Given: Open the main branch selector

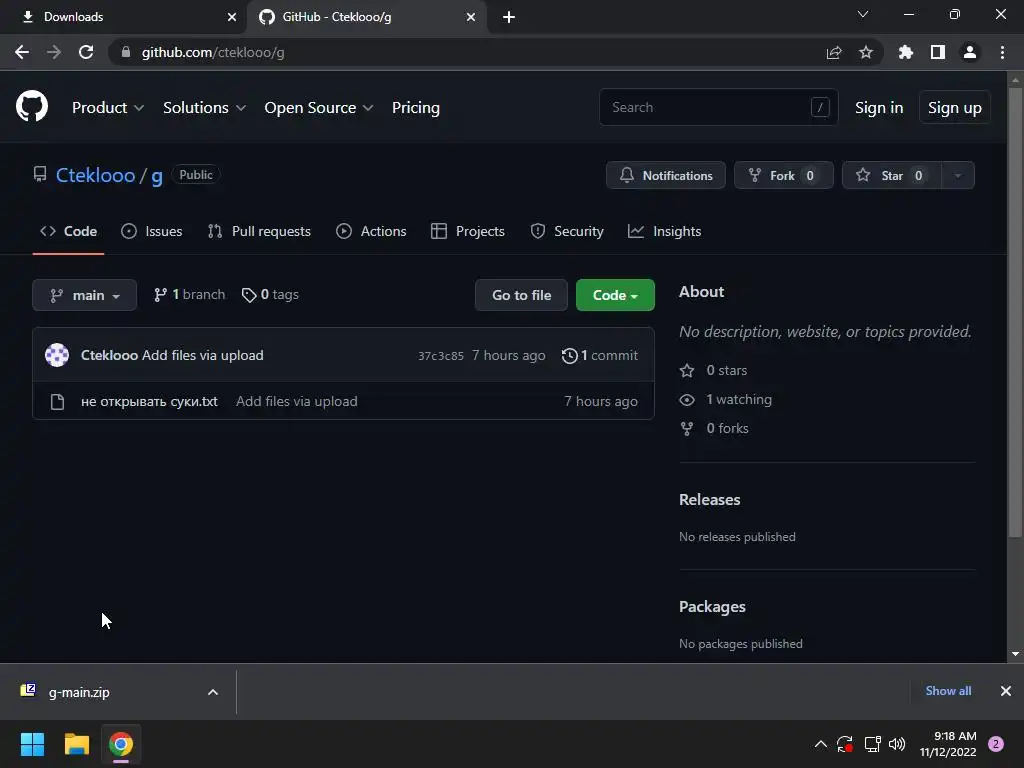Looking at the screenshot, I should point(84,295).
